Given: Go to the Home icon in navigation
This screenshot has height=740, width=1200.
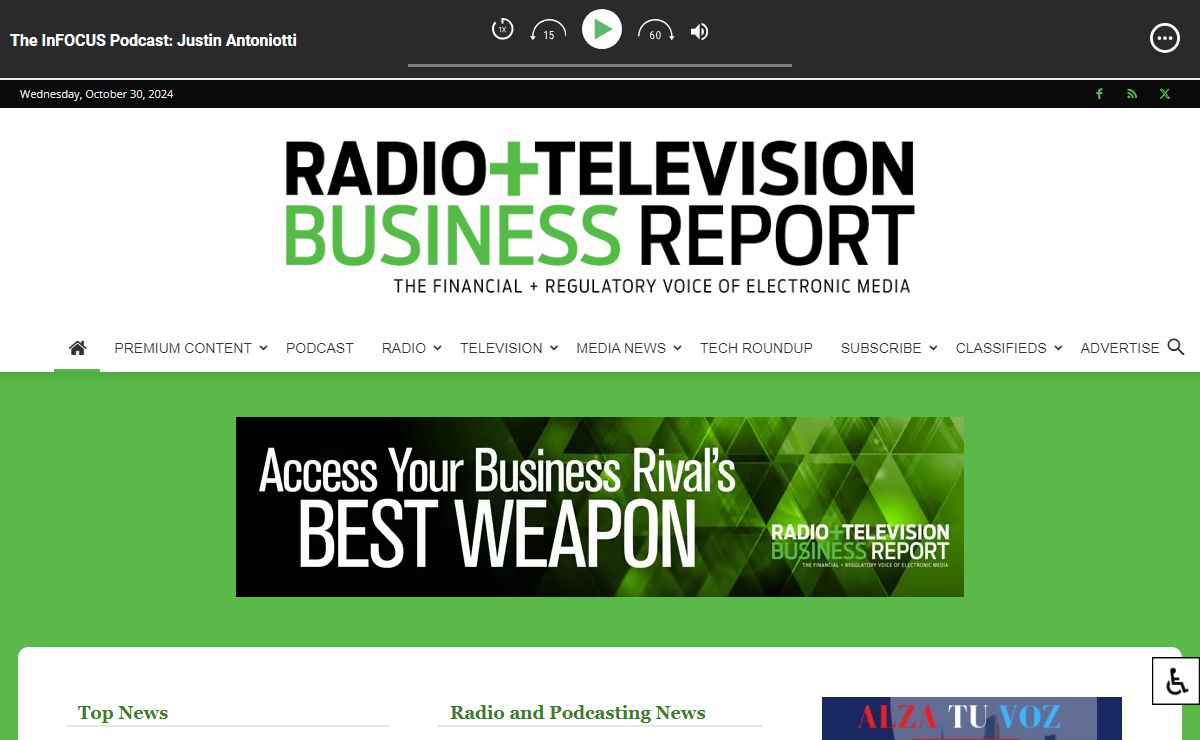Looking at the screenshot, I should [77, 348].
